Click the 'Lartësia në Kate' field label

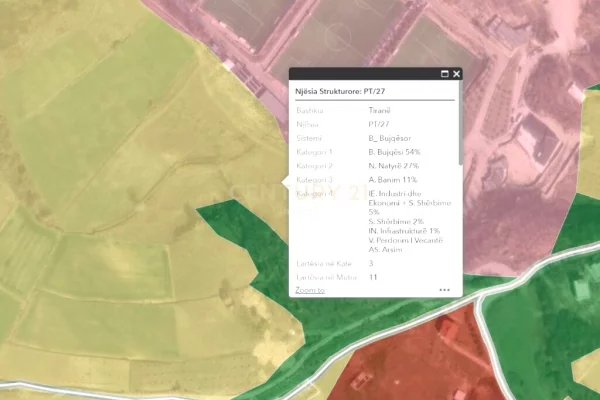[321, 263]
